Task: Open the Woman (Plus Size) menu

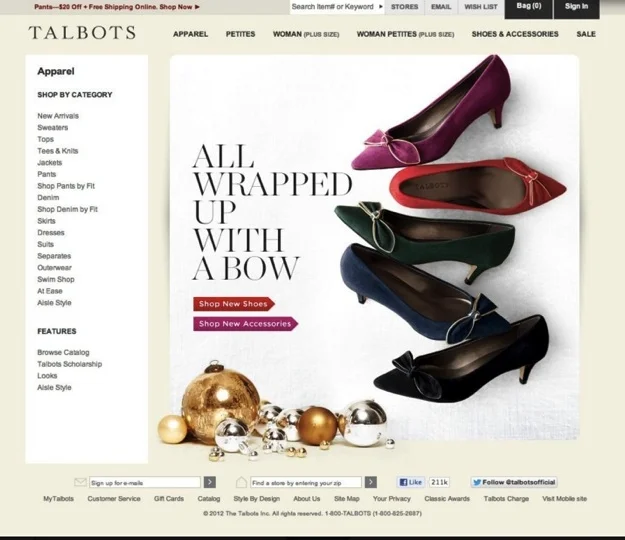Action: pyautogui.click(x=306, y=34)
